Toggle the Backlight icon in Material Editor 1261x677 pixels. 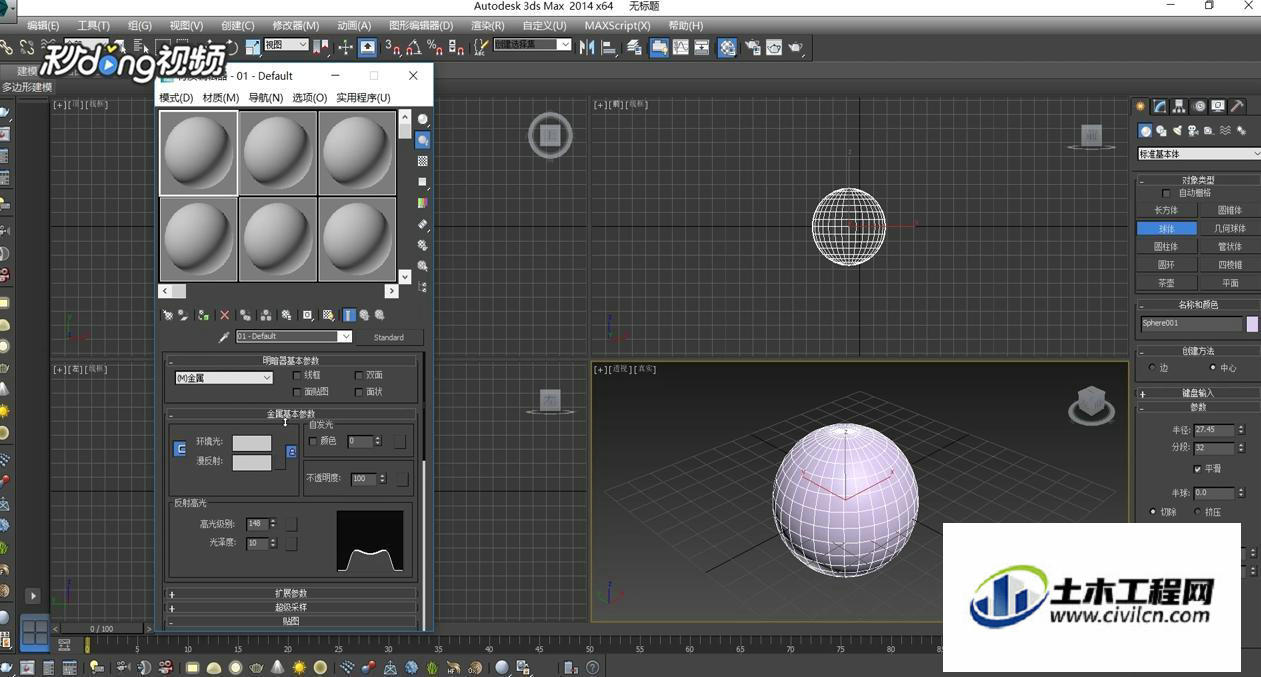point(423,140)
